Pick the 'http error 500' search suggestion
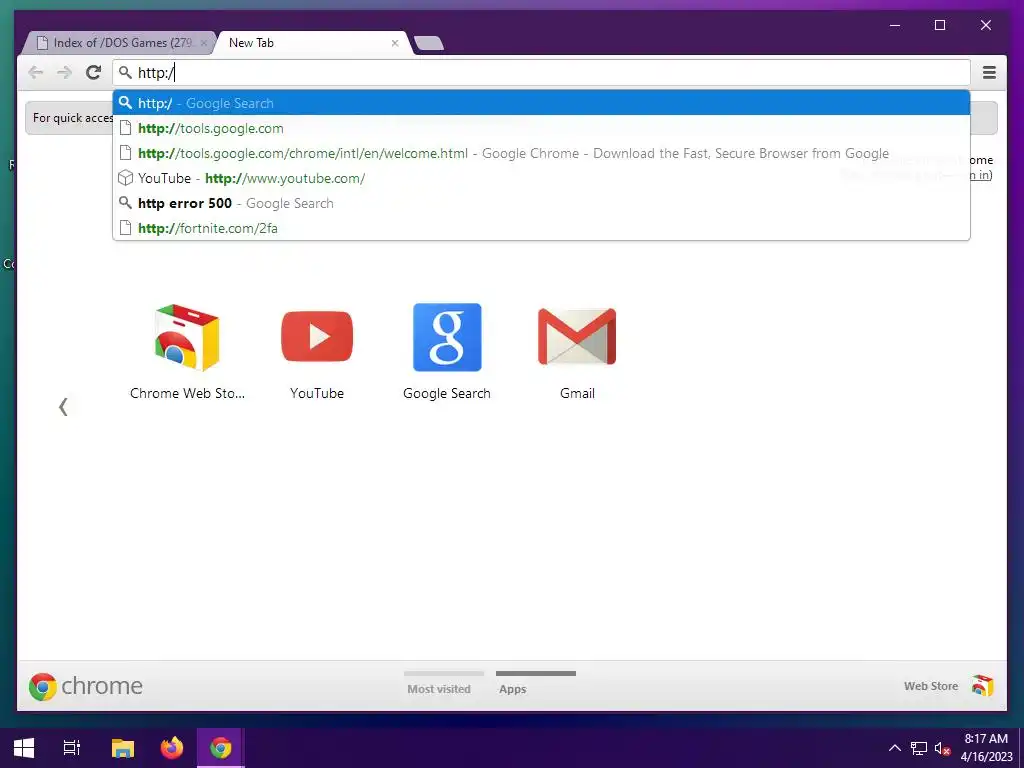This screenshot has height=768, width=1024. pos(541,203)
